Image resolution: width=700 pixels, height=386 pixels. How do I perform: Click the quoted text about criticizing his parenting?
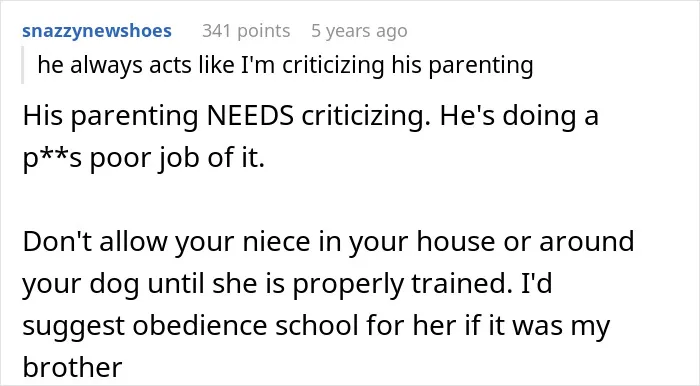pos(285,65)
